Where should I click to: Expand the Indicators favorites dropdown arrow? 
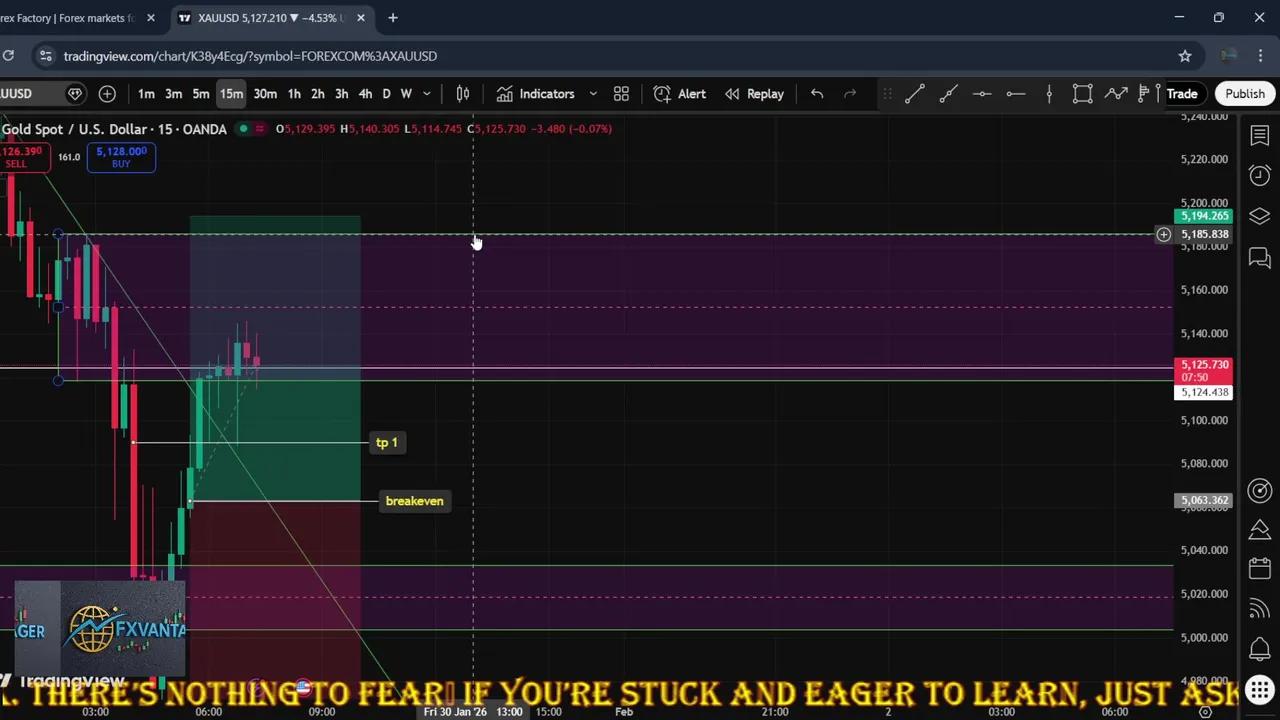click(x=593, y=94)
